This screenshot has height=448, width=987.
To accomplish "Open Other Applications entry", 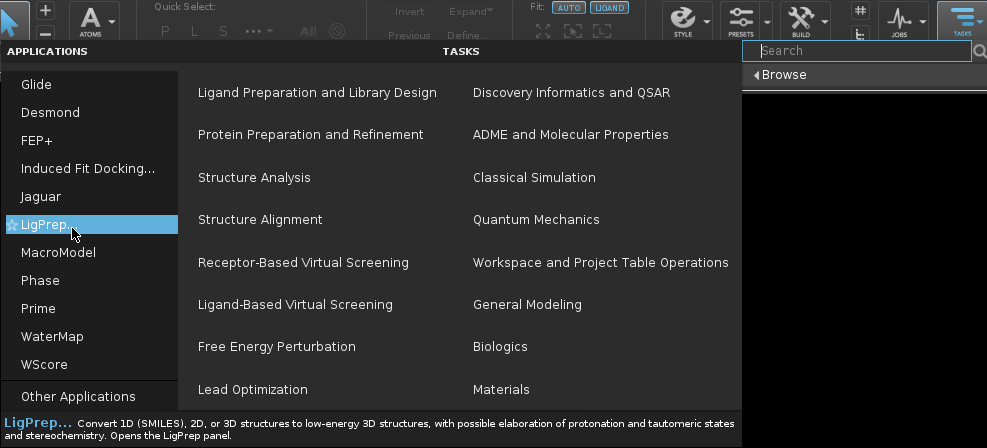I will pos(78,396).
